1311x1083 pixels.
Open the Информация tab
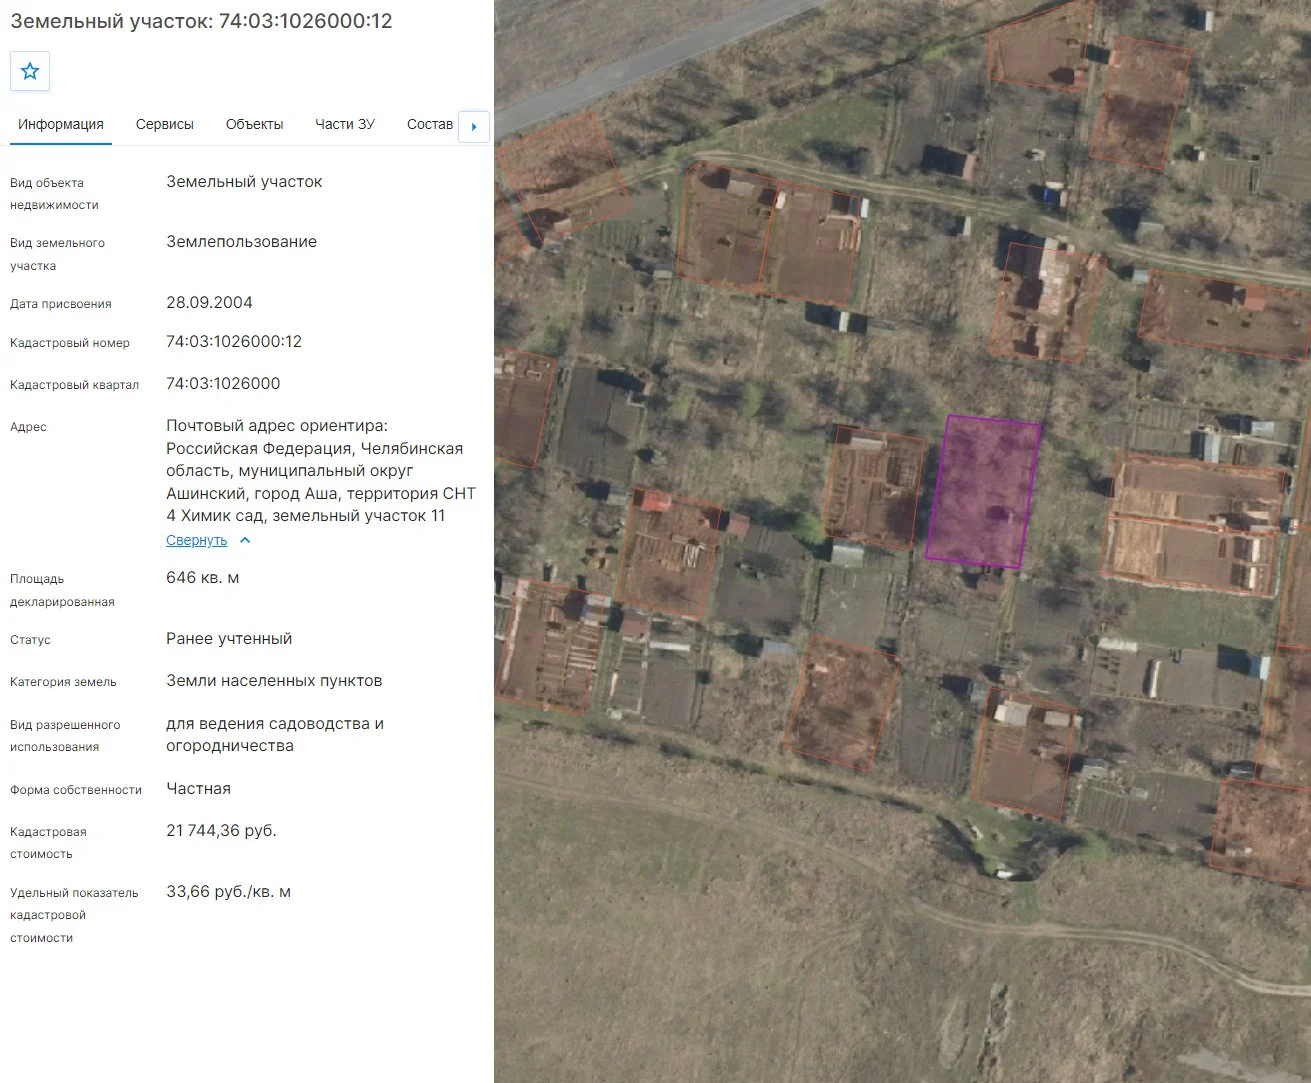click(x=61, y=124)
